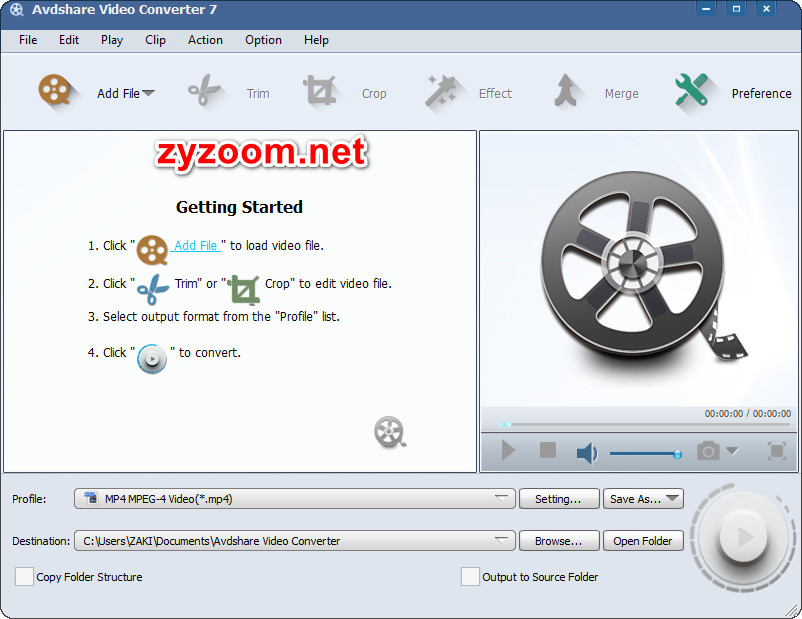Click the Trim toolbar label
Viewport: 802px width, 619px height.
pyautogui.click(x=258, y=94)
